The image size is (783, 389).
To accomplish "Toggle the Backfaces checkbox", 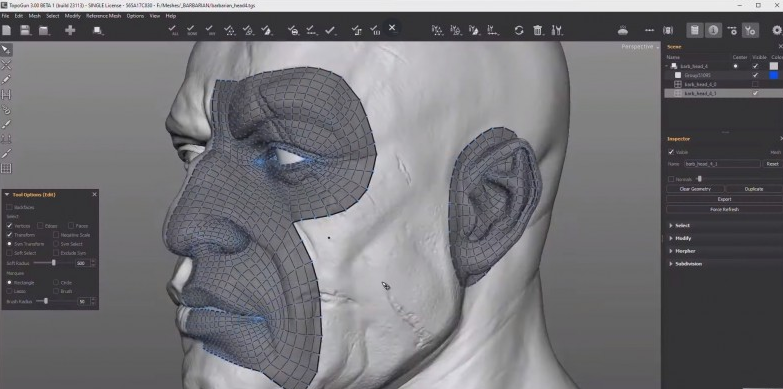I will (x=9, y=207).
